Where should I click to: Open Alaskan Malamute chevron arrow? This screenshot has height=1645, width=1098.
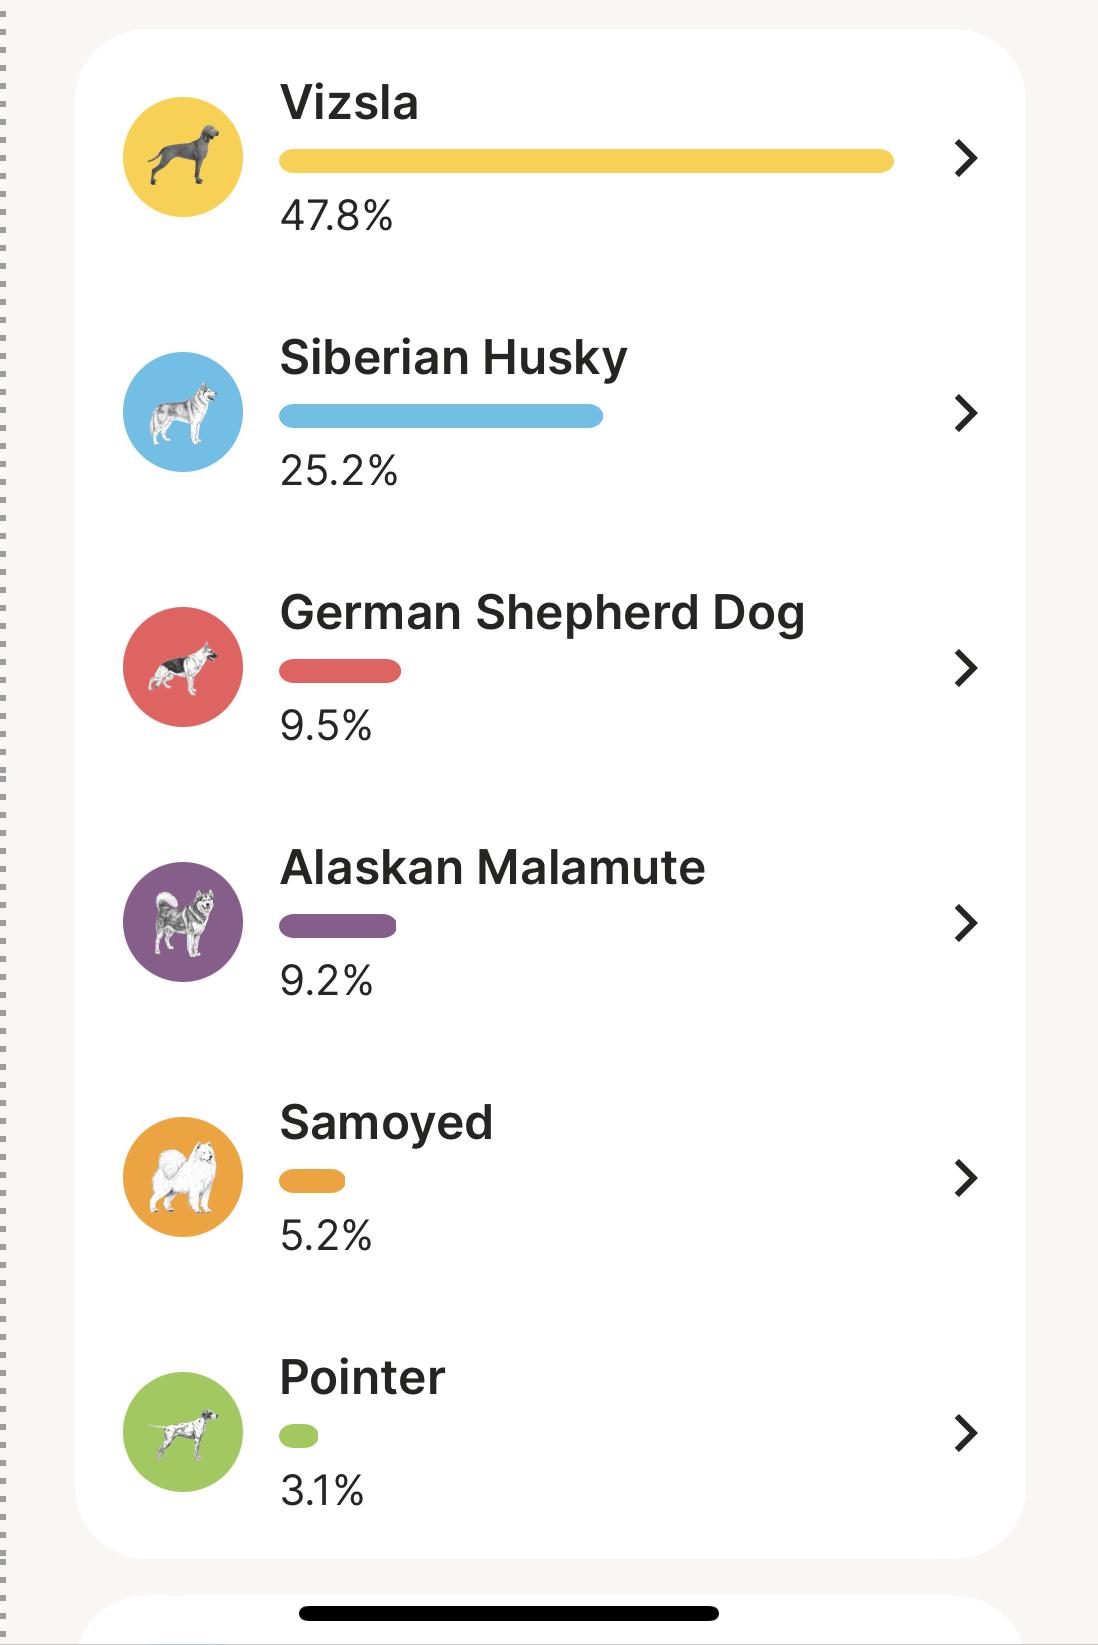[965, 923]
